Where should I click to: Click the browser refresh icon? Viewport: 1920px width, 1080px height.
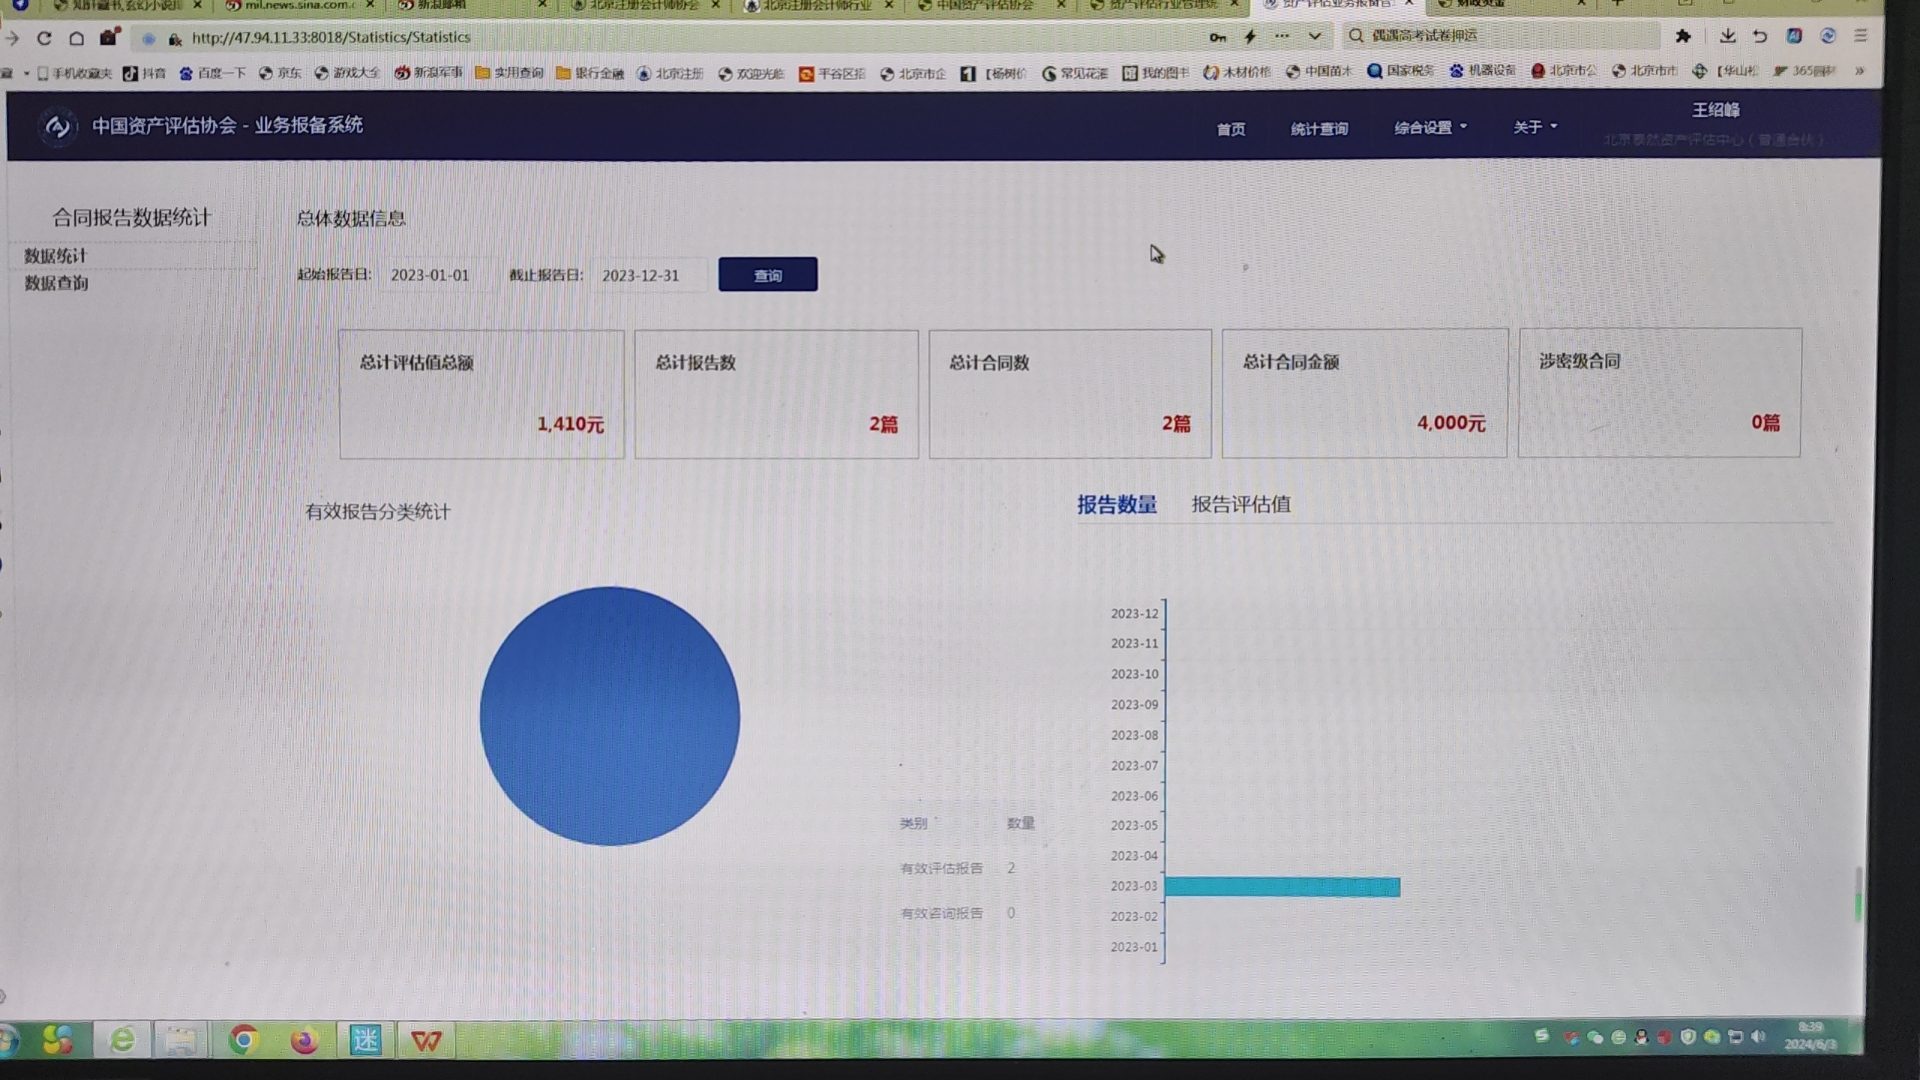point(44,38)
